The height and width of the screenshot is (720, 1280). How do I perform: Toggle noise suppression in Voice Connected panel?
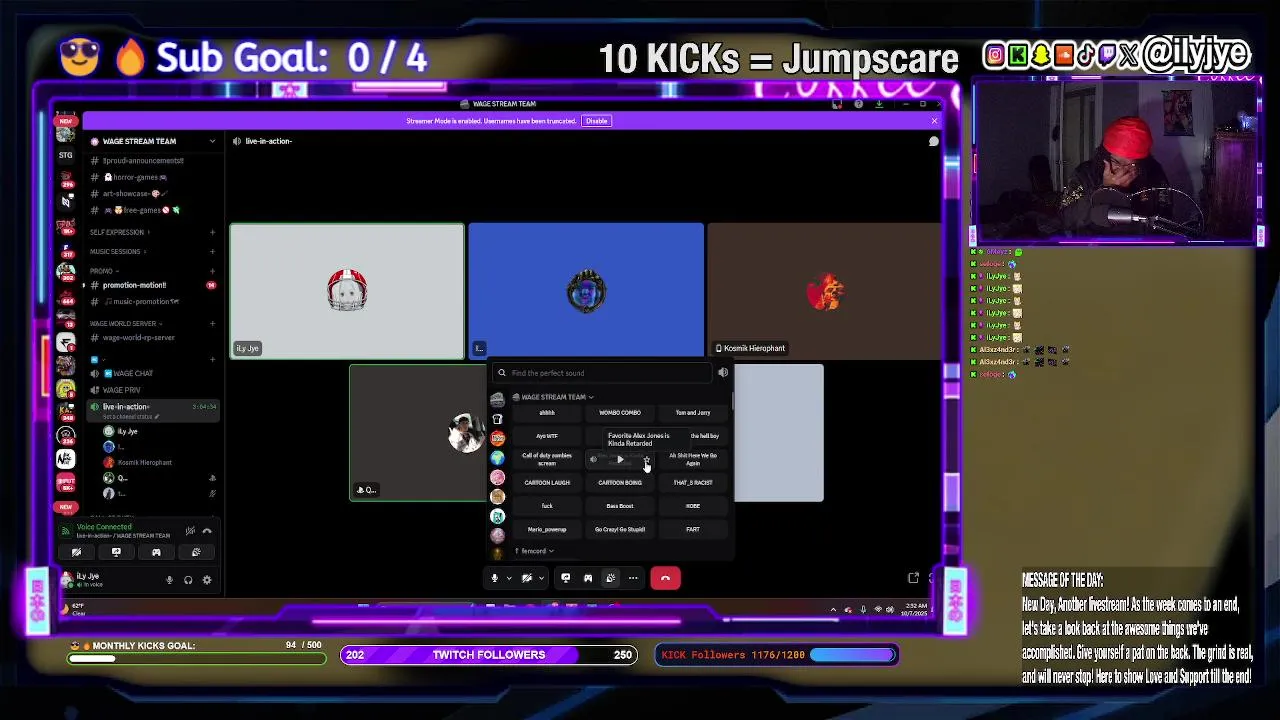point(190,531)
